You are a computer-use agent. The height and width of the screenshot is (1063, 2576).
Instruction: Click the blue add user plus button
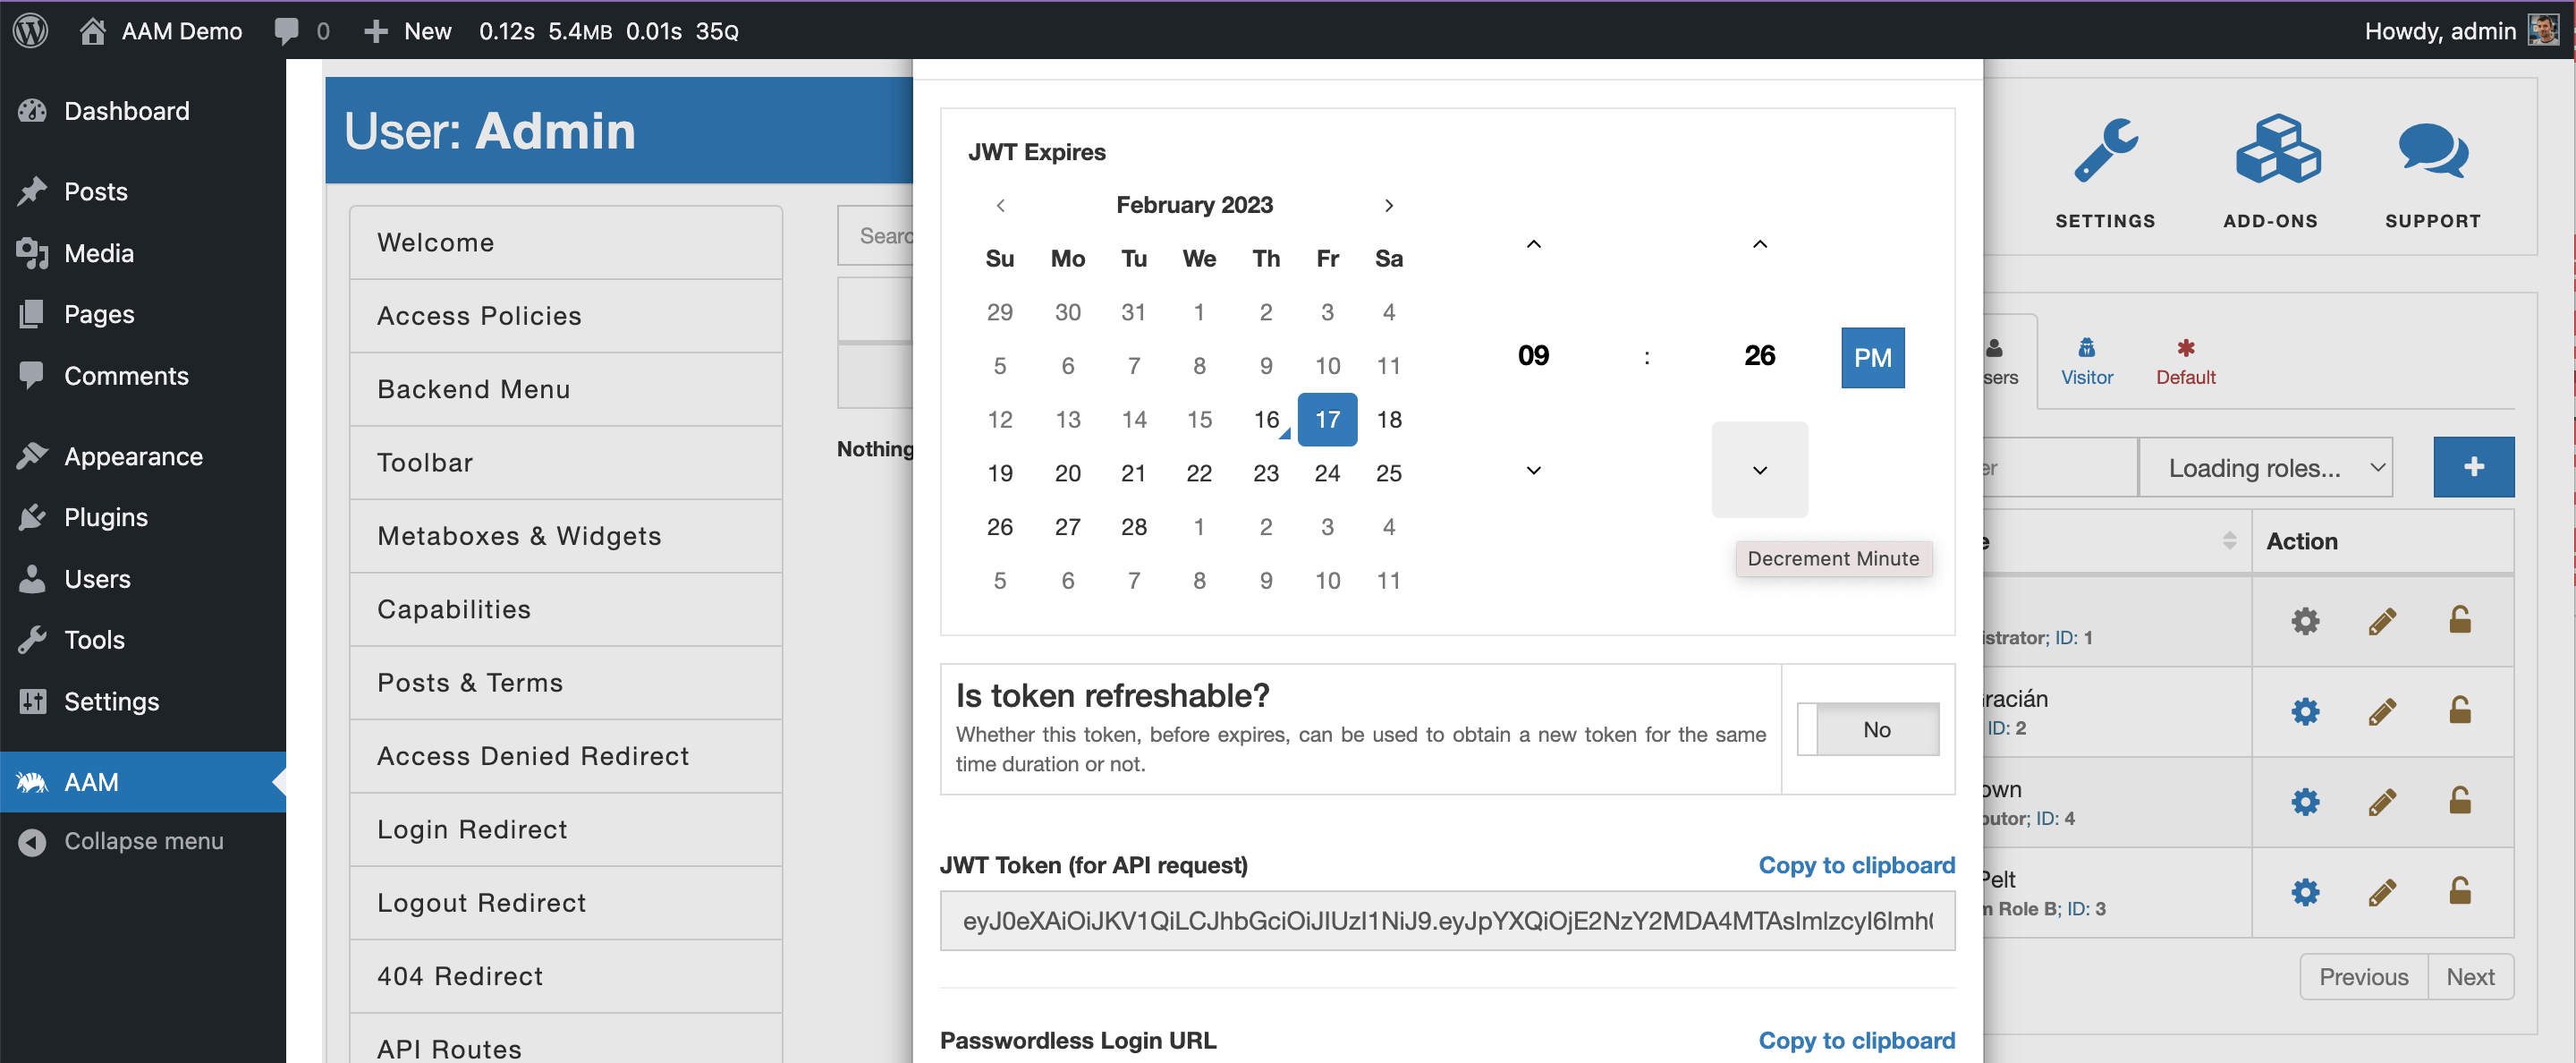pyautogui.click(x=2473, y=467)
